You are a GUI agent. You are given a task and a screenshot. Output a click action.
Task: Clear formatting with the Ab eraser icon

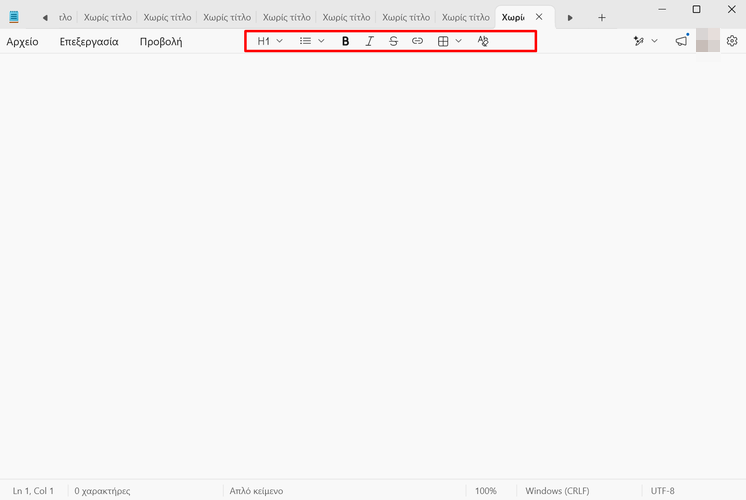[483, 41]
